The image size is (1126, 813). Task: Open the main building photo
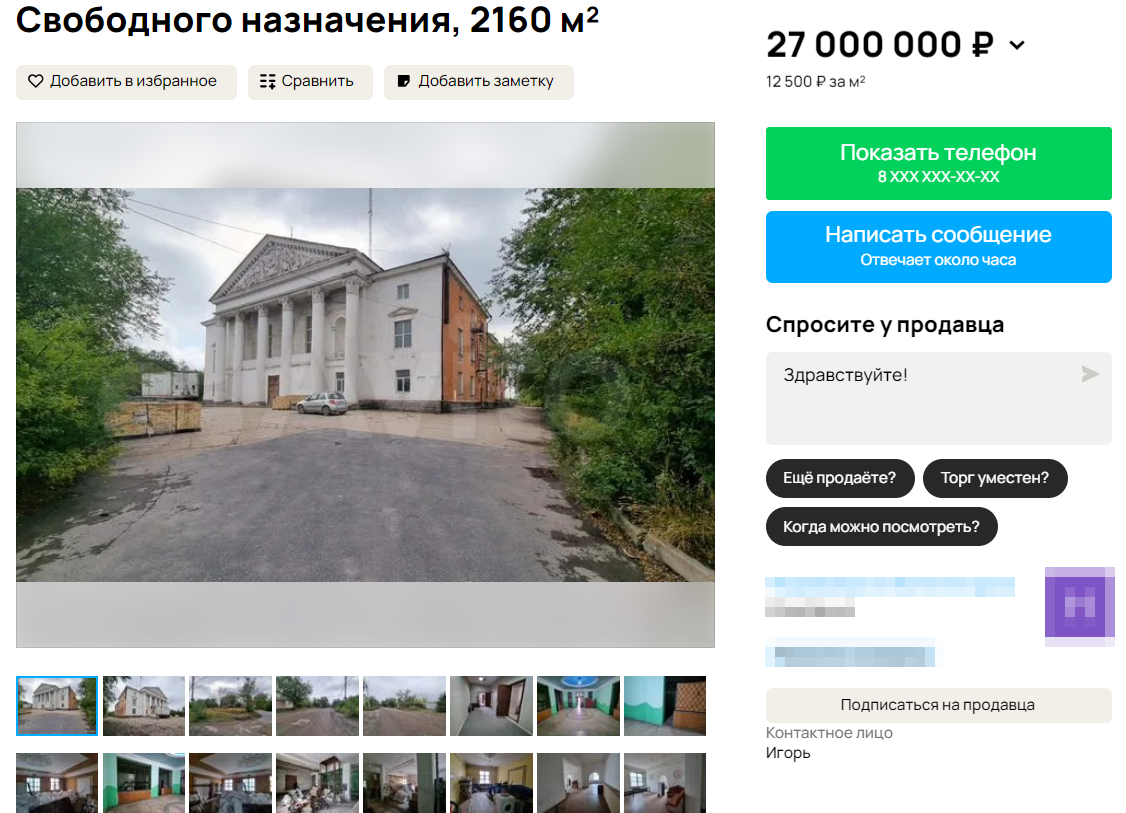[x=366, y=385]
